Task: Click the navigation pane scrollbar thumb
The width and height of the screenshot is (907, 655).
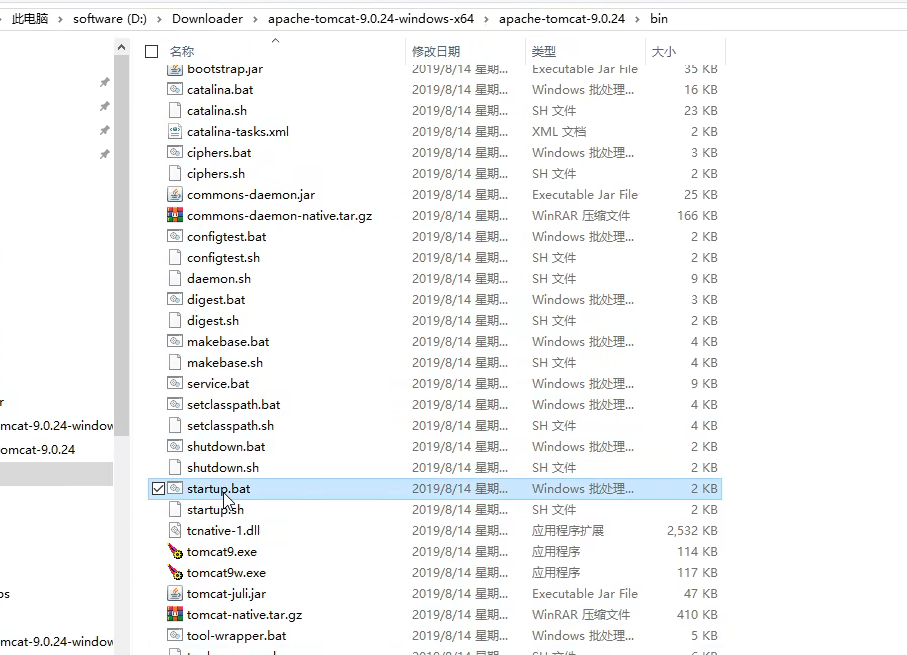Action: pos(121,245)
